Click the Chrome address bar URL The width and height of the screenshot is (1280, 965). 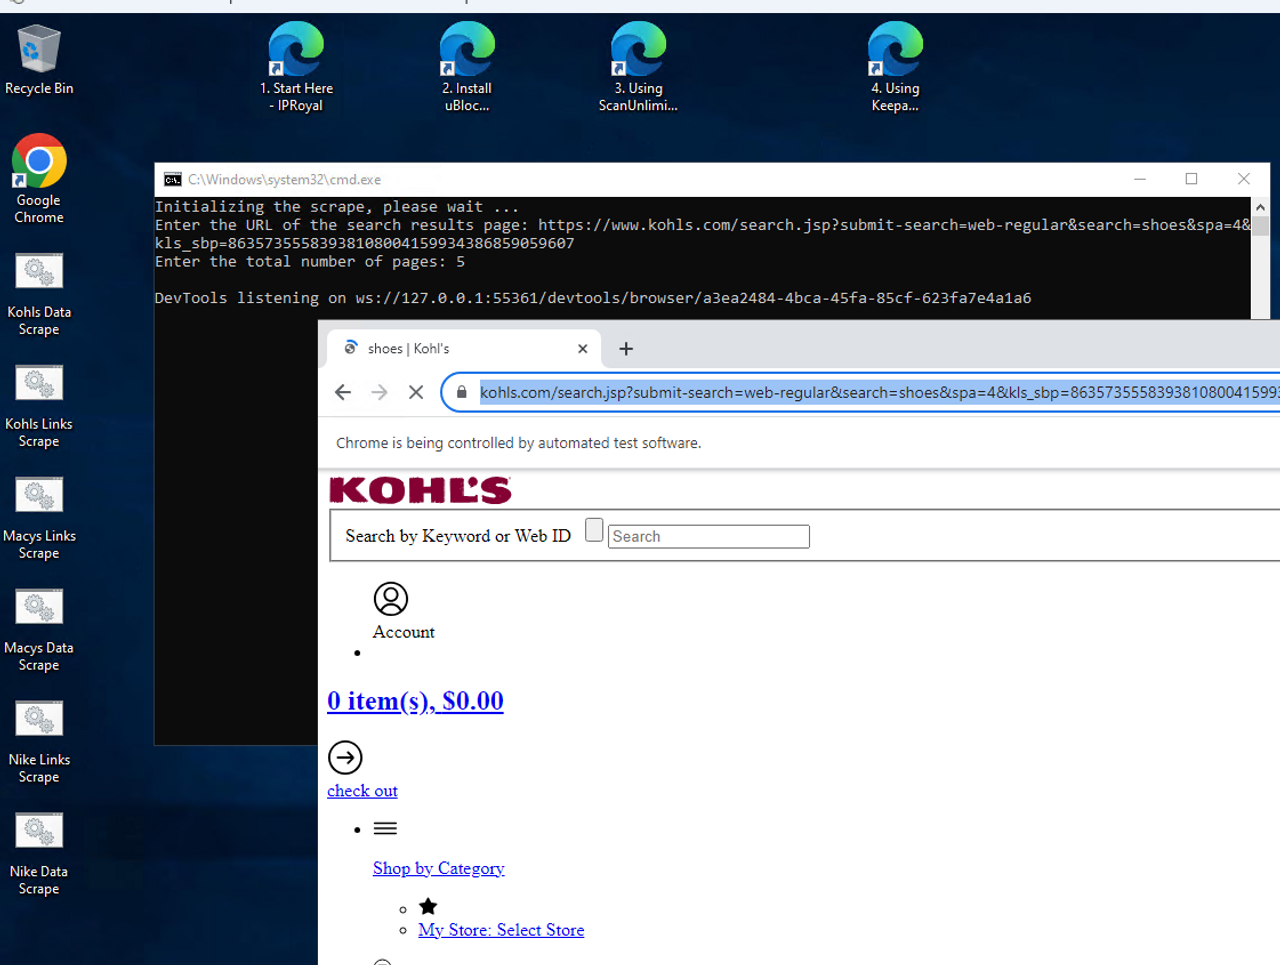click(x=879, y=392)
